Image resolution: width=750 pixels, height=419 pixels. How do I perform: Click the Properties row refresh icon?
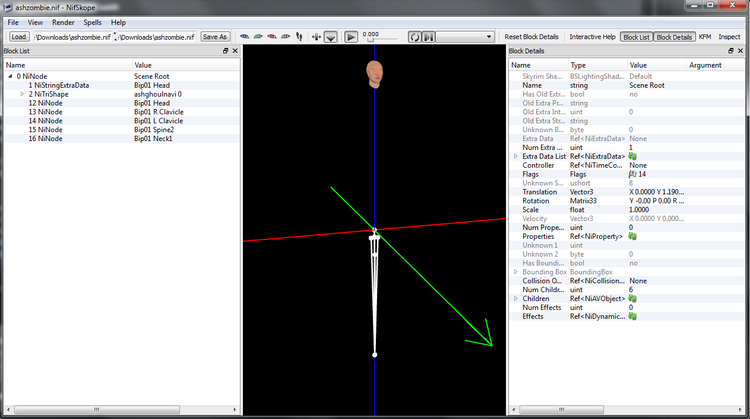coord(632,236)
